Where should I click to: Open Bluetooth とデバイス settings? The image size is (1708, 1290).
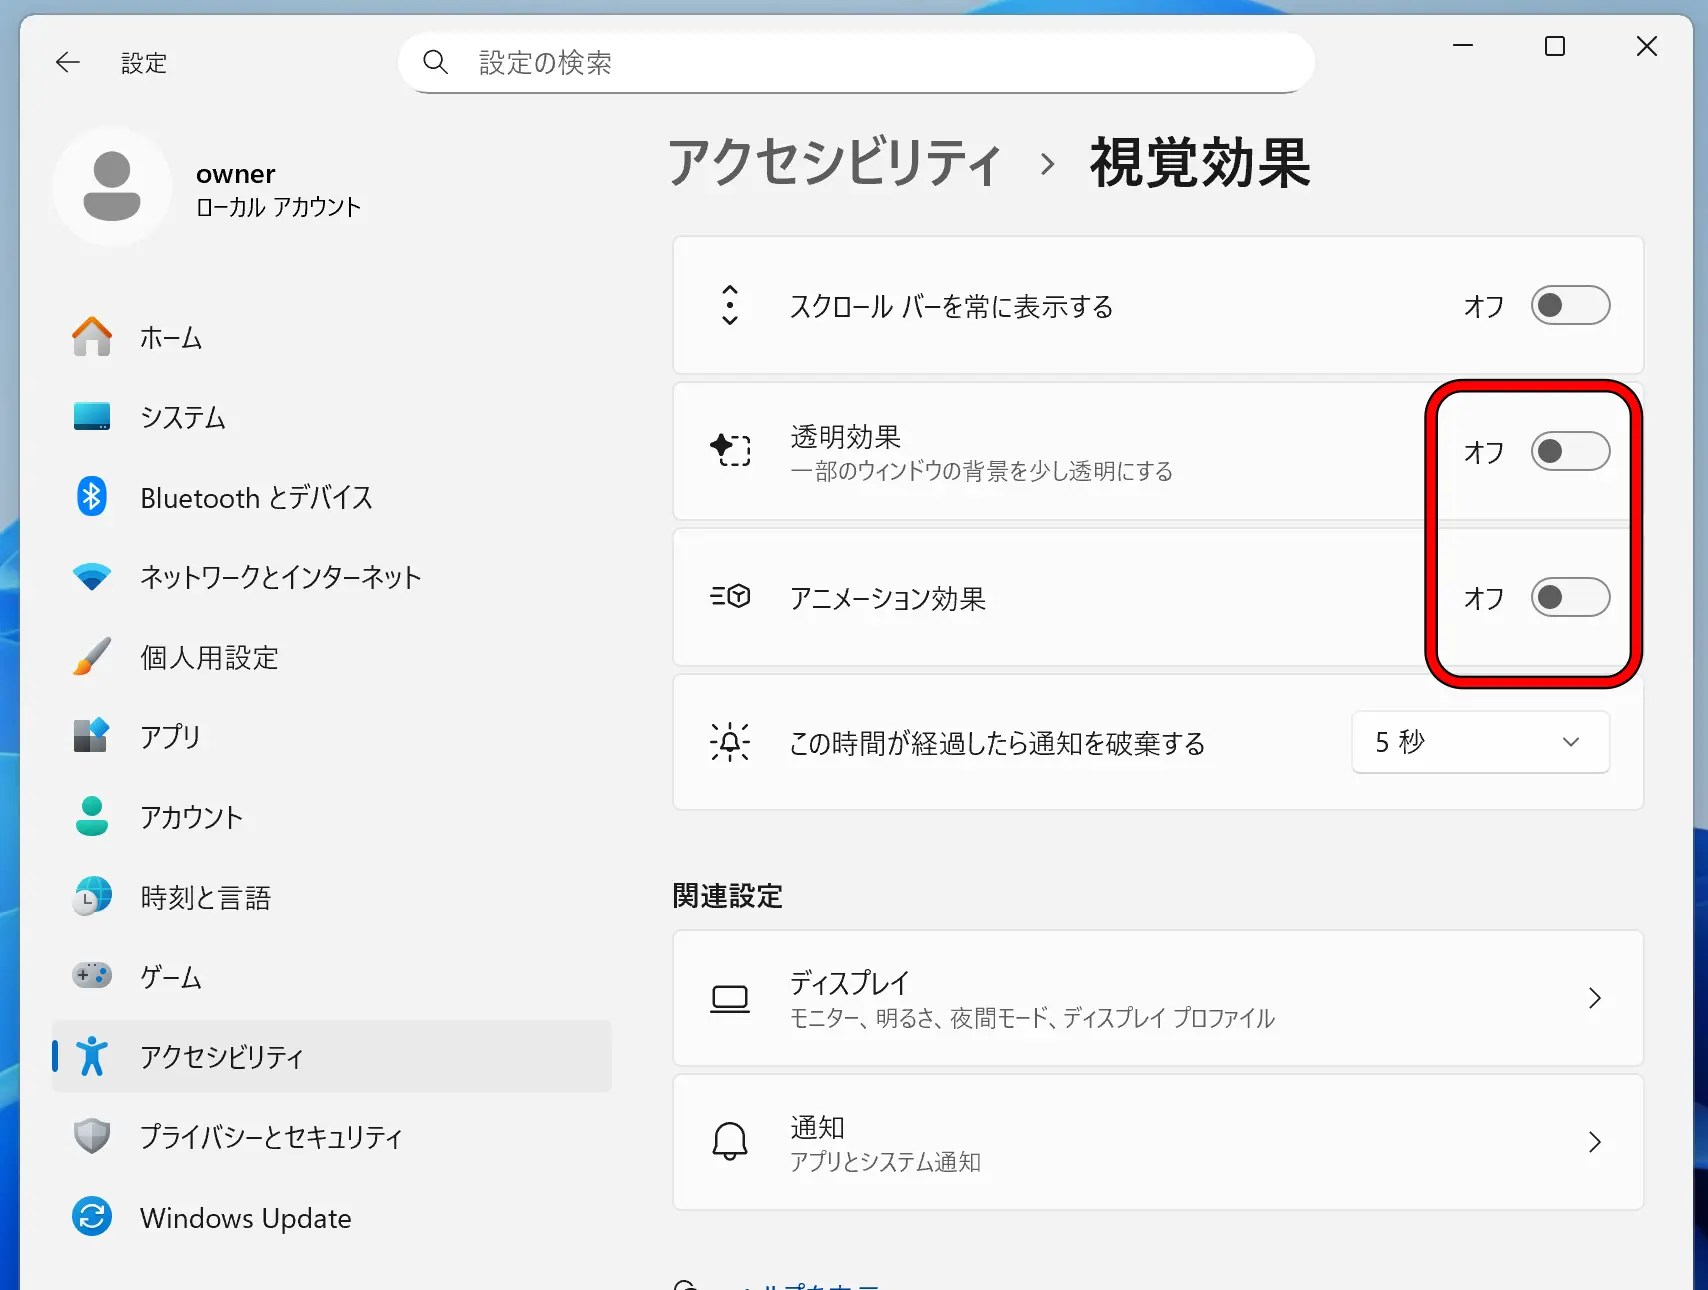pos(255,497)
